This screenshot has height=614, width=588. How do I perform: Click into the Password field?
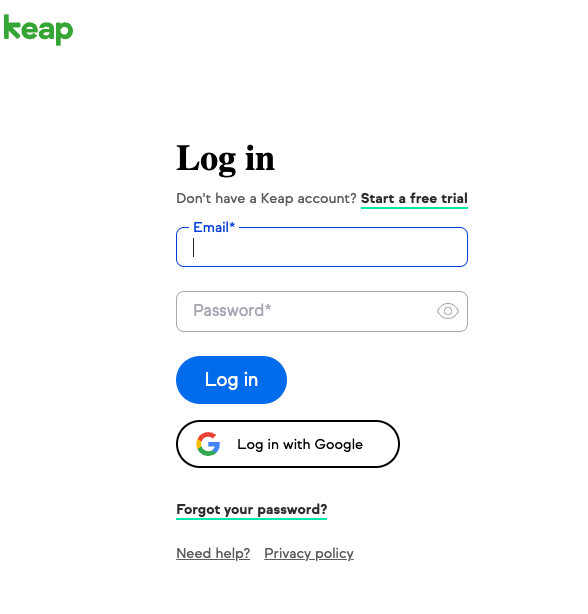[x=322, y=311]
